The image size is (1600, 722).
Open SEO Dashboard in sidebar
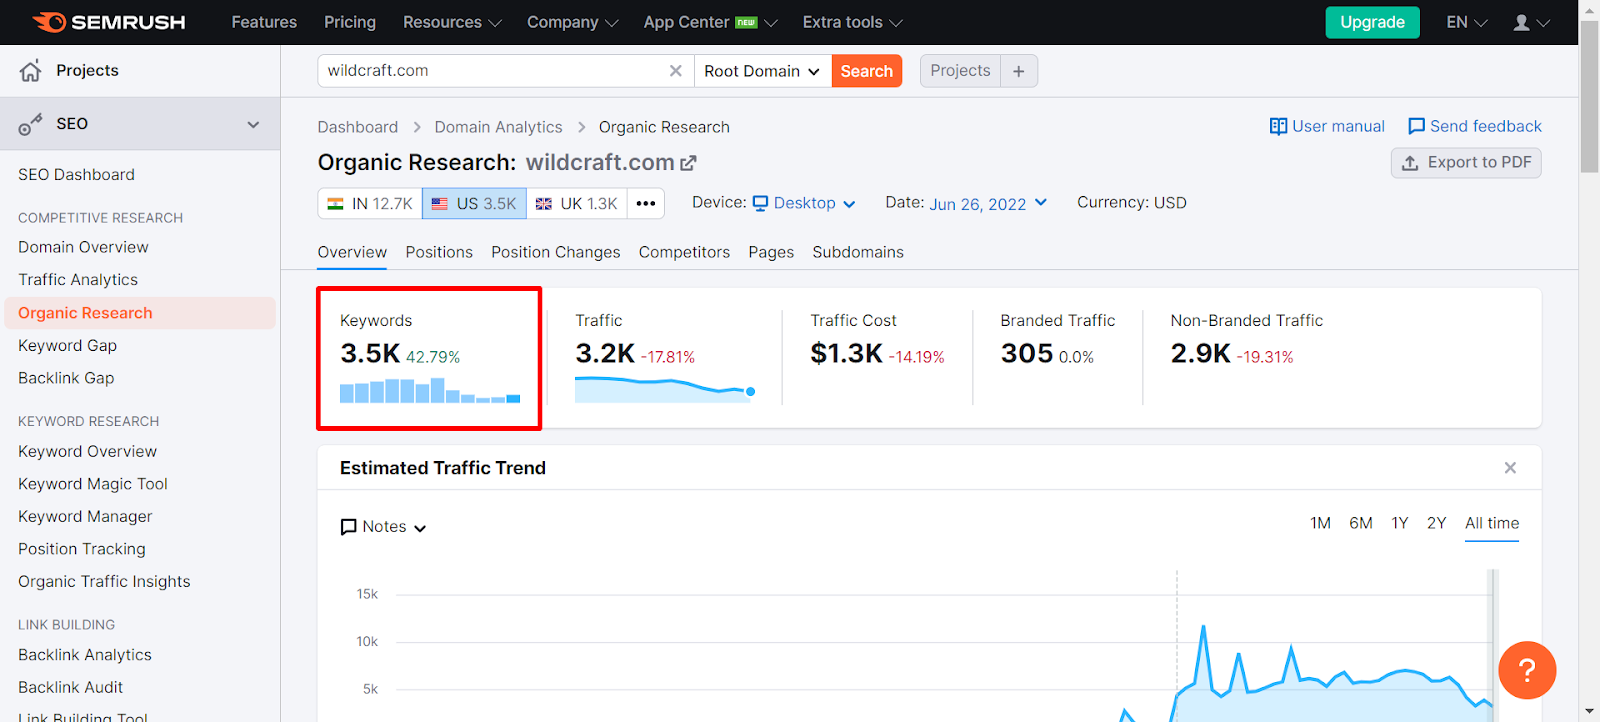[x=76, y=175]
